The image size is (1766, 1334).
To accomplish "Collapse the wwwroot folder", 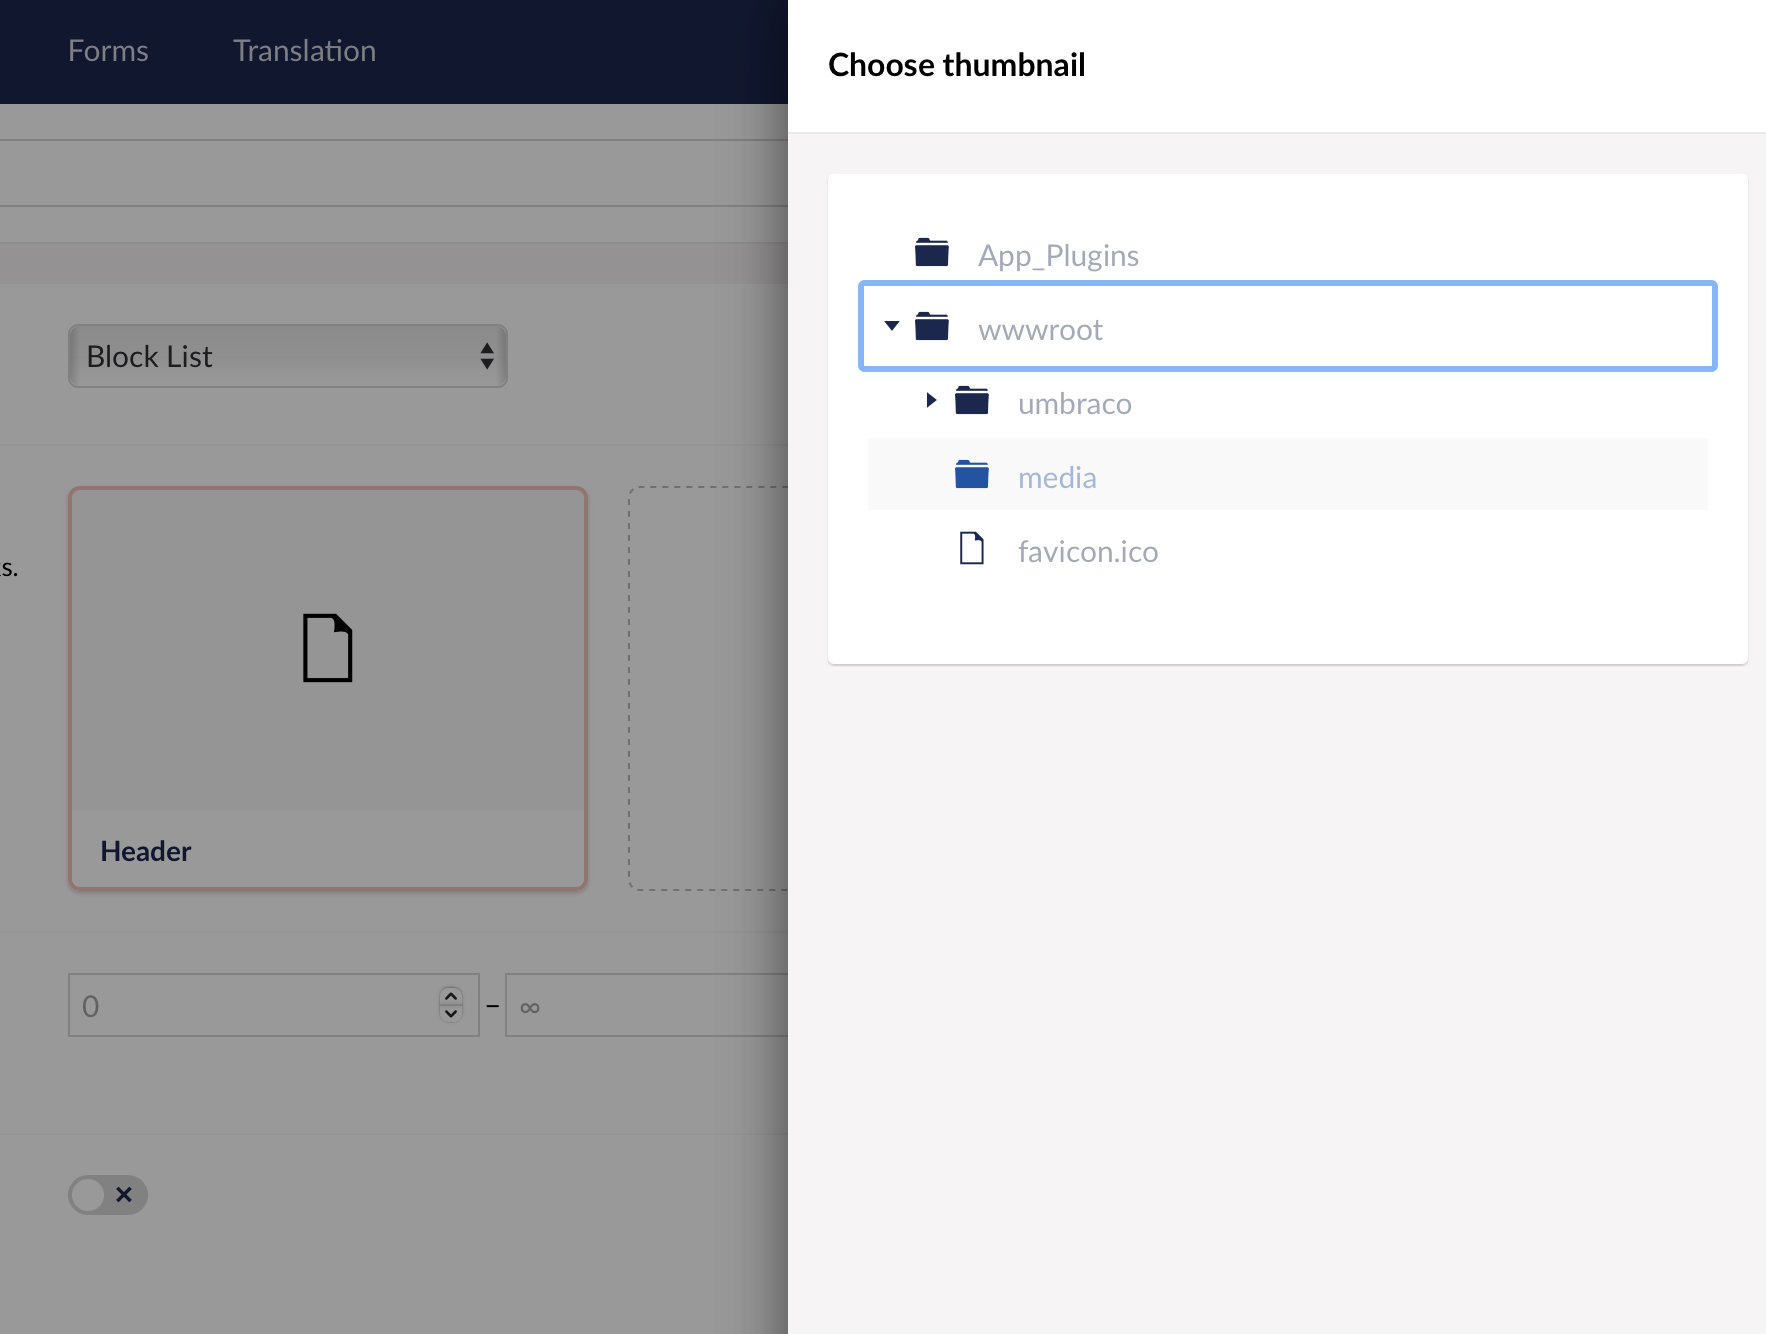I will (893, 326).
